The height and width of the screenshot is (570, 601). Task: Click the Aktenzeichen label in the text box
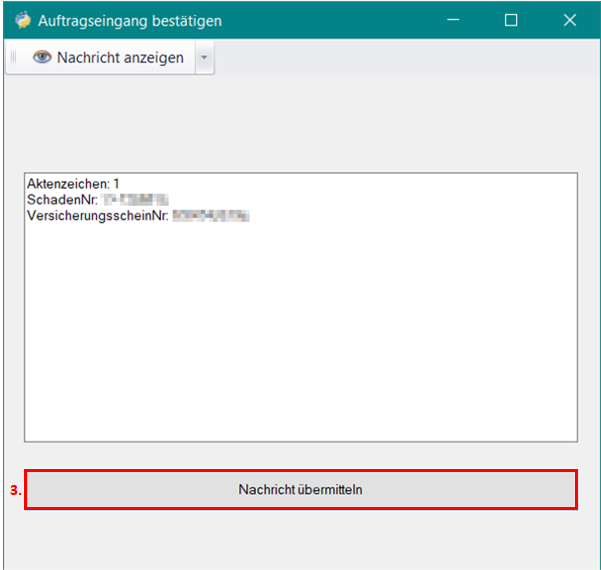(67, 185)
